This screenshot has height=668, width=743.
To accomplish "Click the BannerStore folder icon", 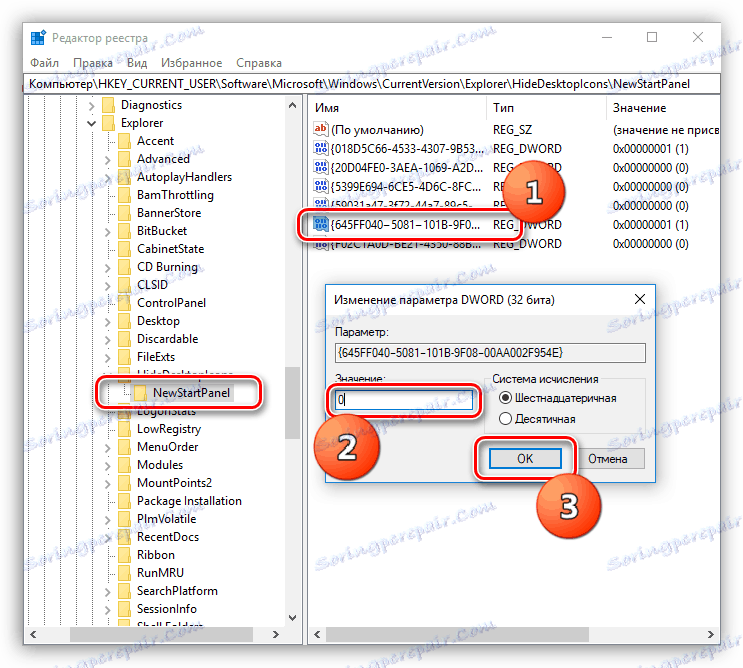I will coord(125,213).
